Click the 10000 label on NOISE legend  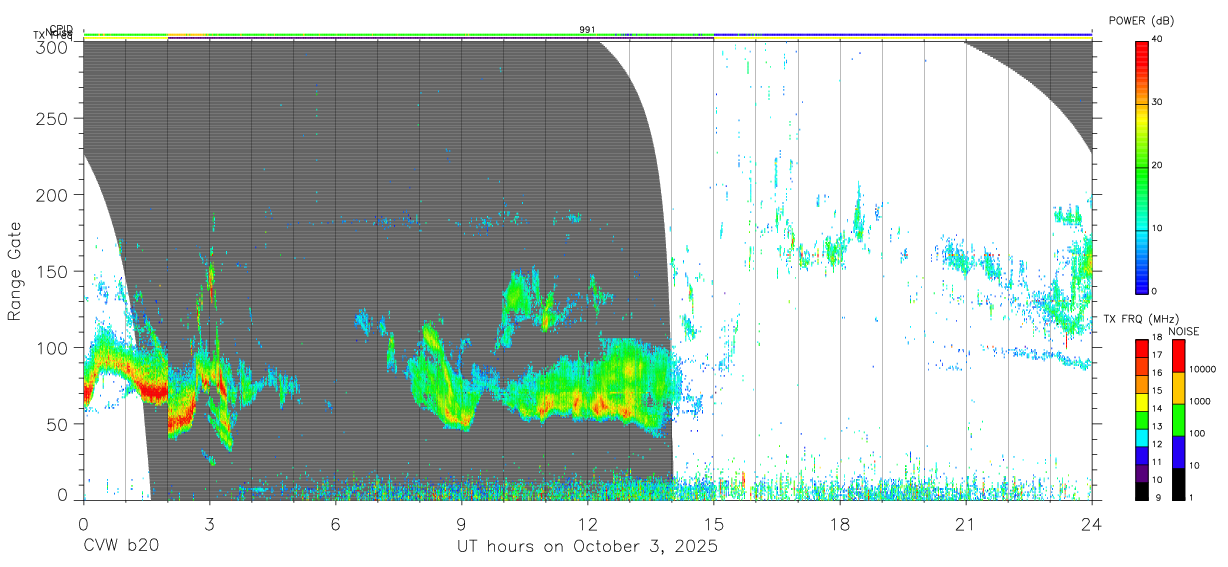coord(1203,369)
